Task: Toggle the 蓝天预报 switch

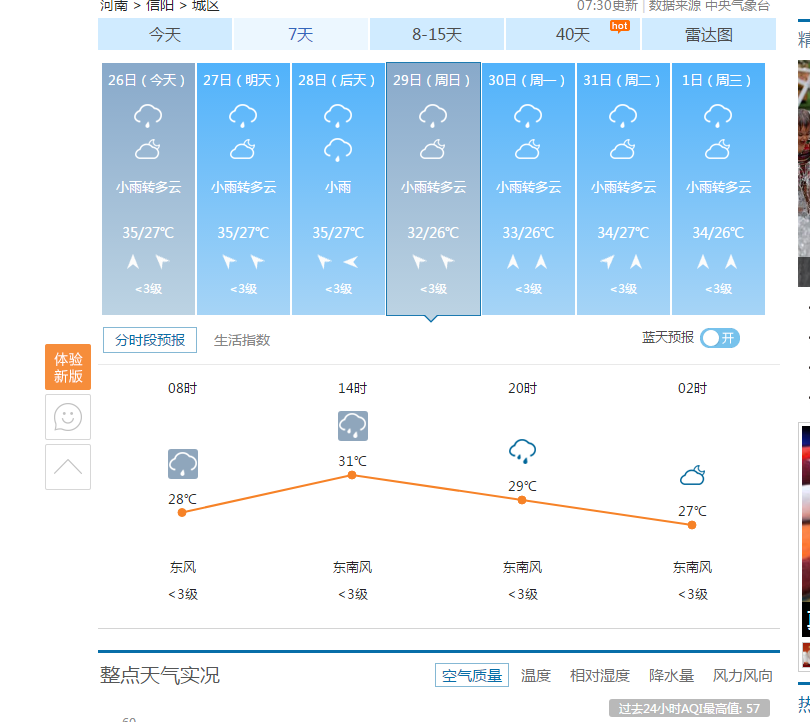Action: click(x=720, y=338)
